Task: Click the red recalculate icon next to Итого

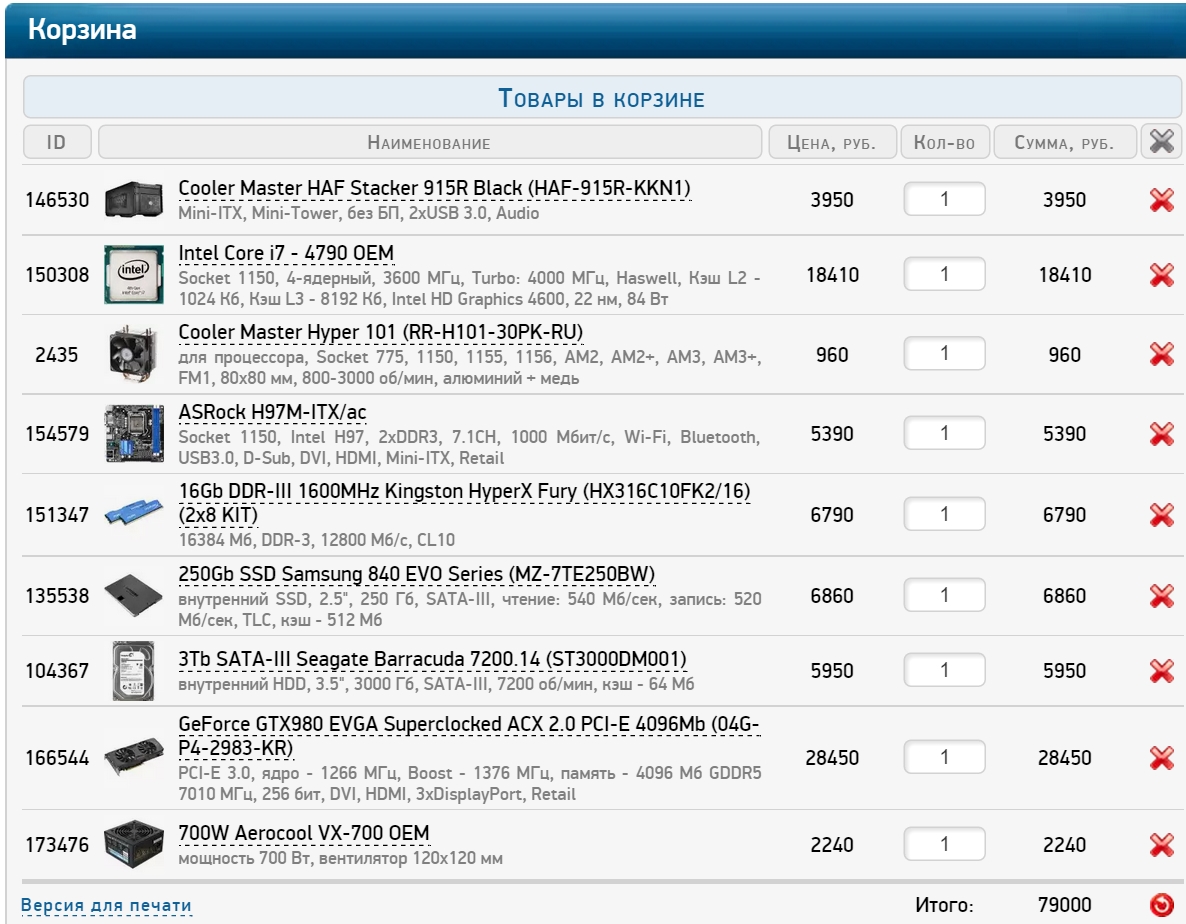Action: [x=1161, y=904]
